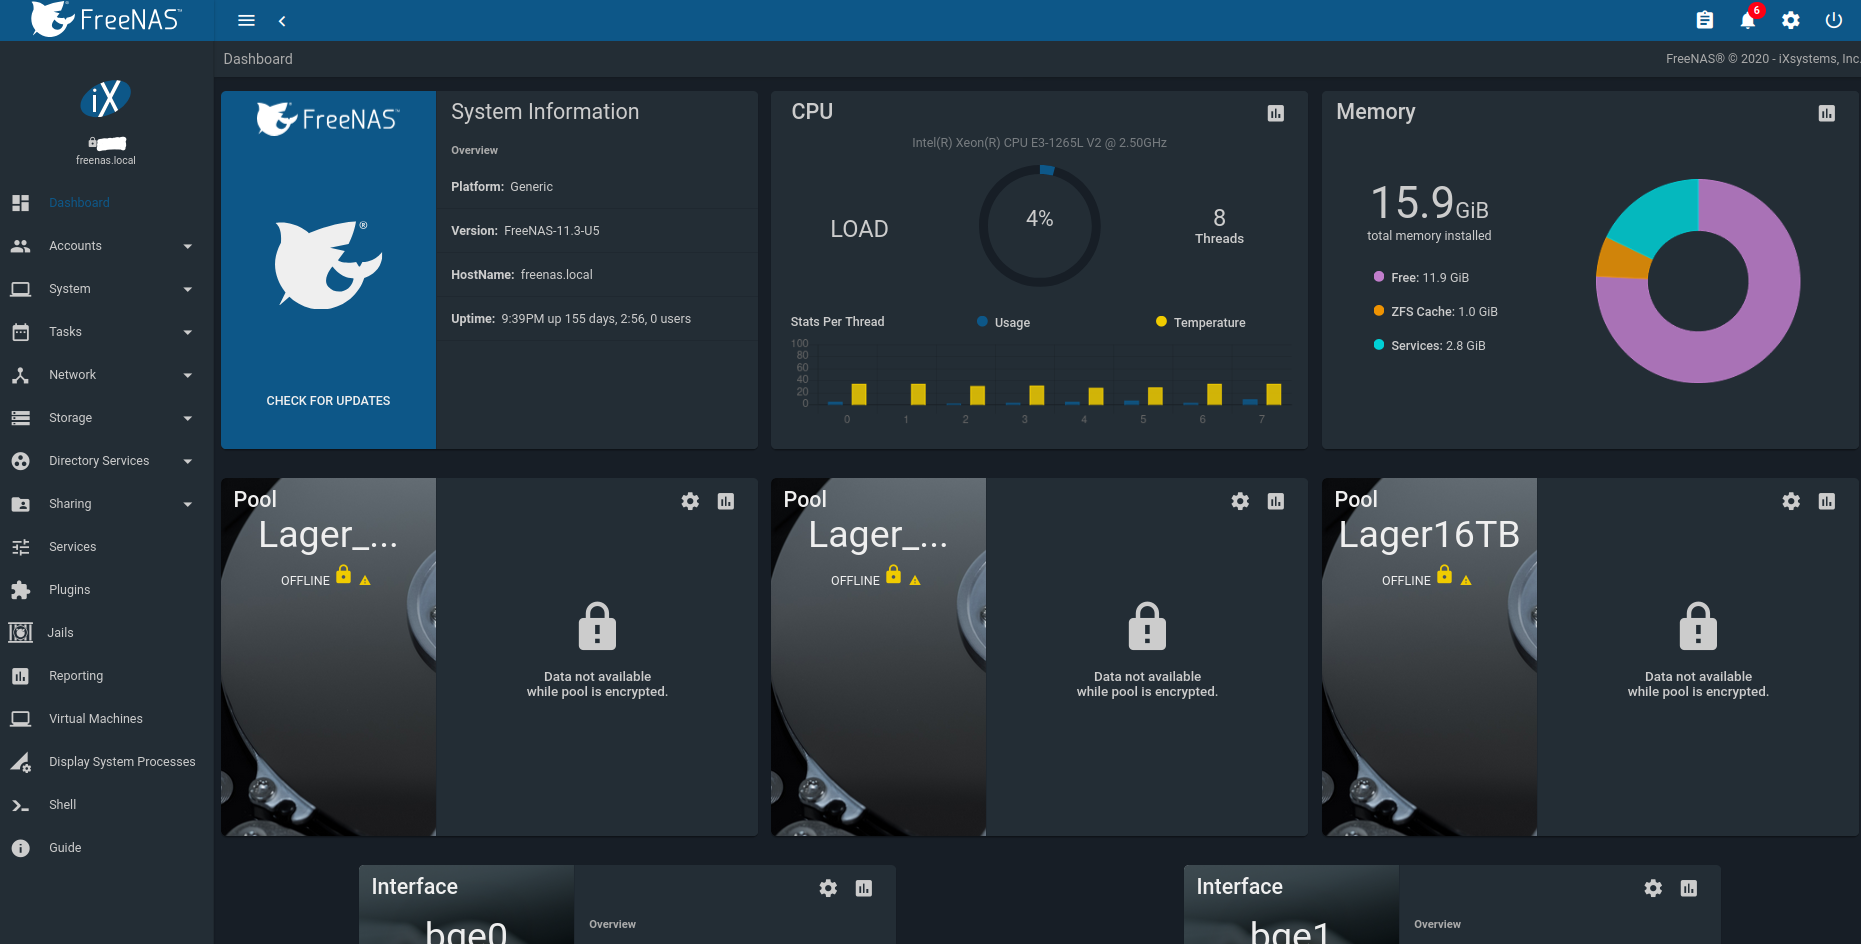Click the power button icon

point(1834,20)
